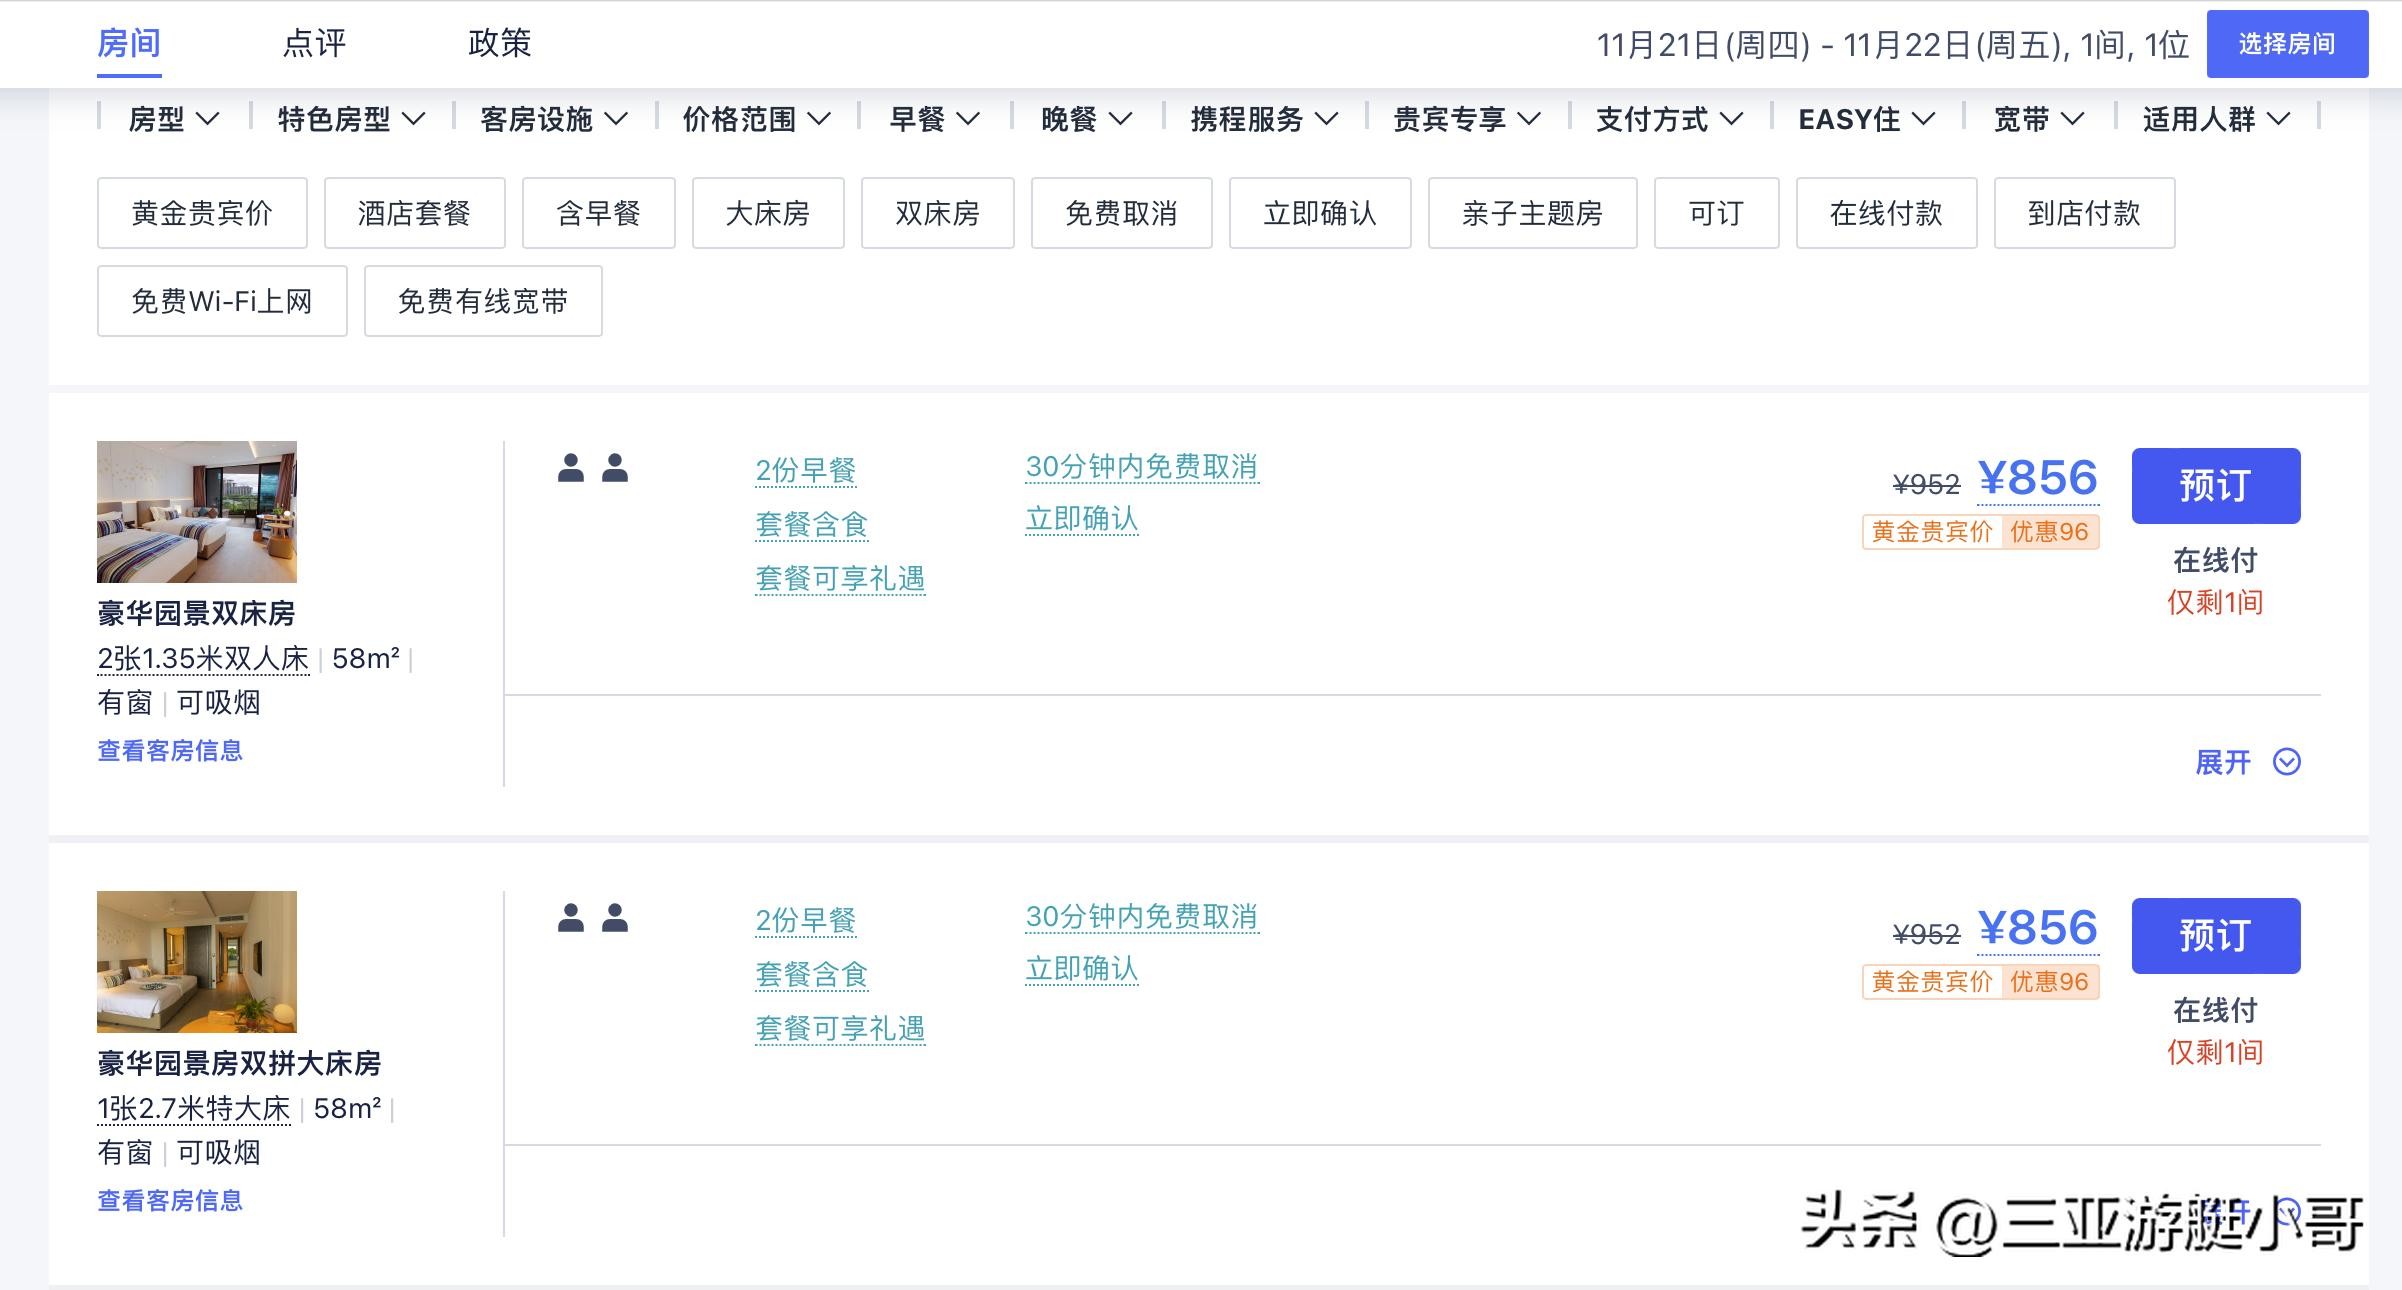Open the 房型 dropdown filter
Image resolution: width=2402 pixels, height=1290 pixels.
(x=173, y=120)
